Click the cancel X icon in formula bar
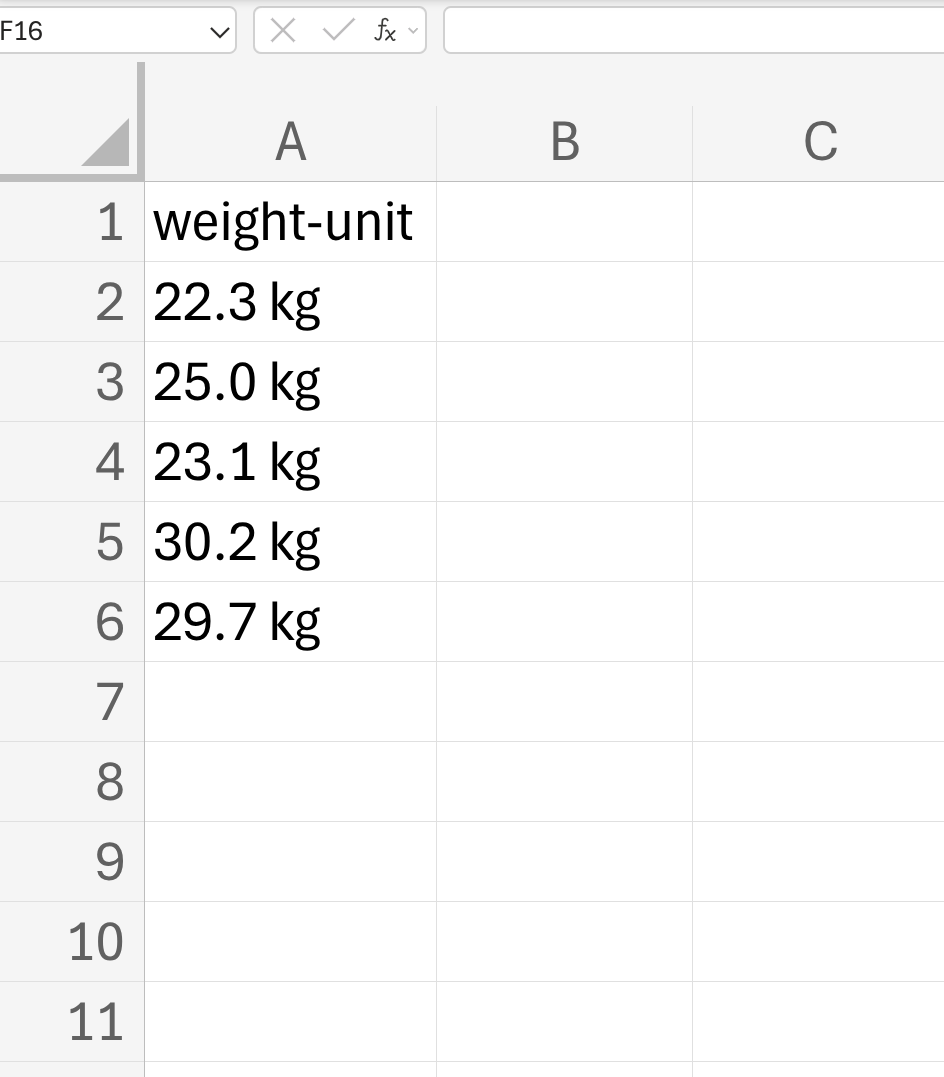Image resolution: width=944 pixels, height=1077 pixels. tap(283, 30)
